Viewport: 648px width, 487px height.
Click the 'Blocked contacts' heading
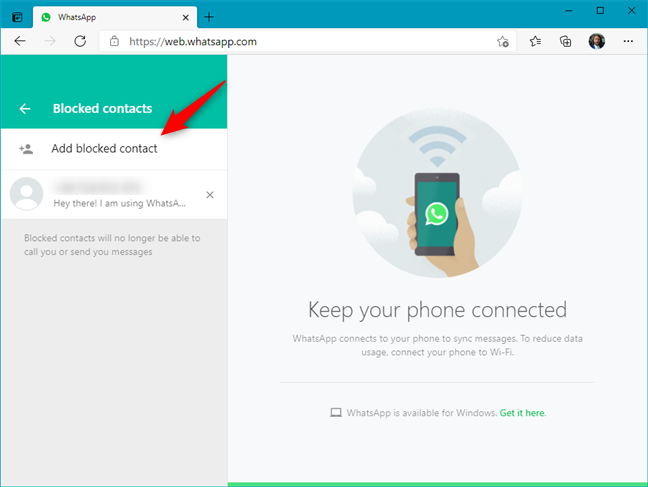click(102, 108)
